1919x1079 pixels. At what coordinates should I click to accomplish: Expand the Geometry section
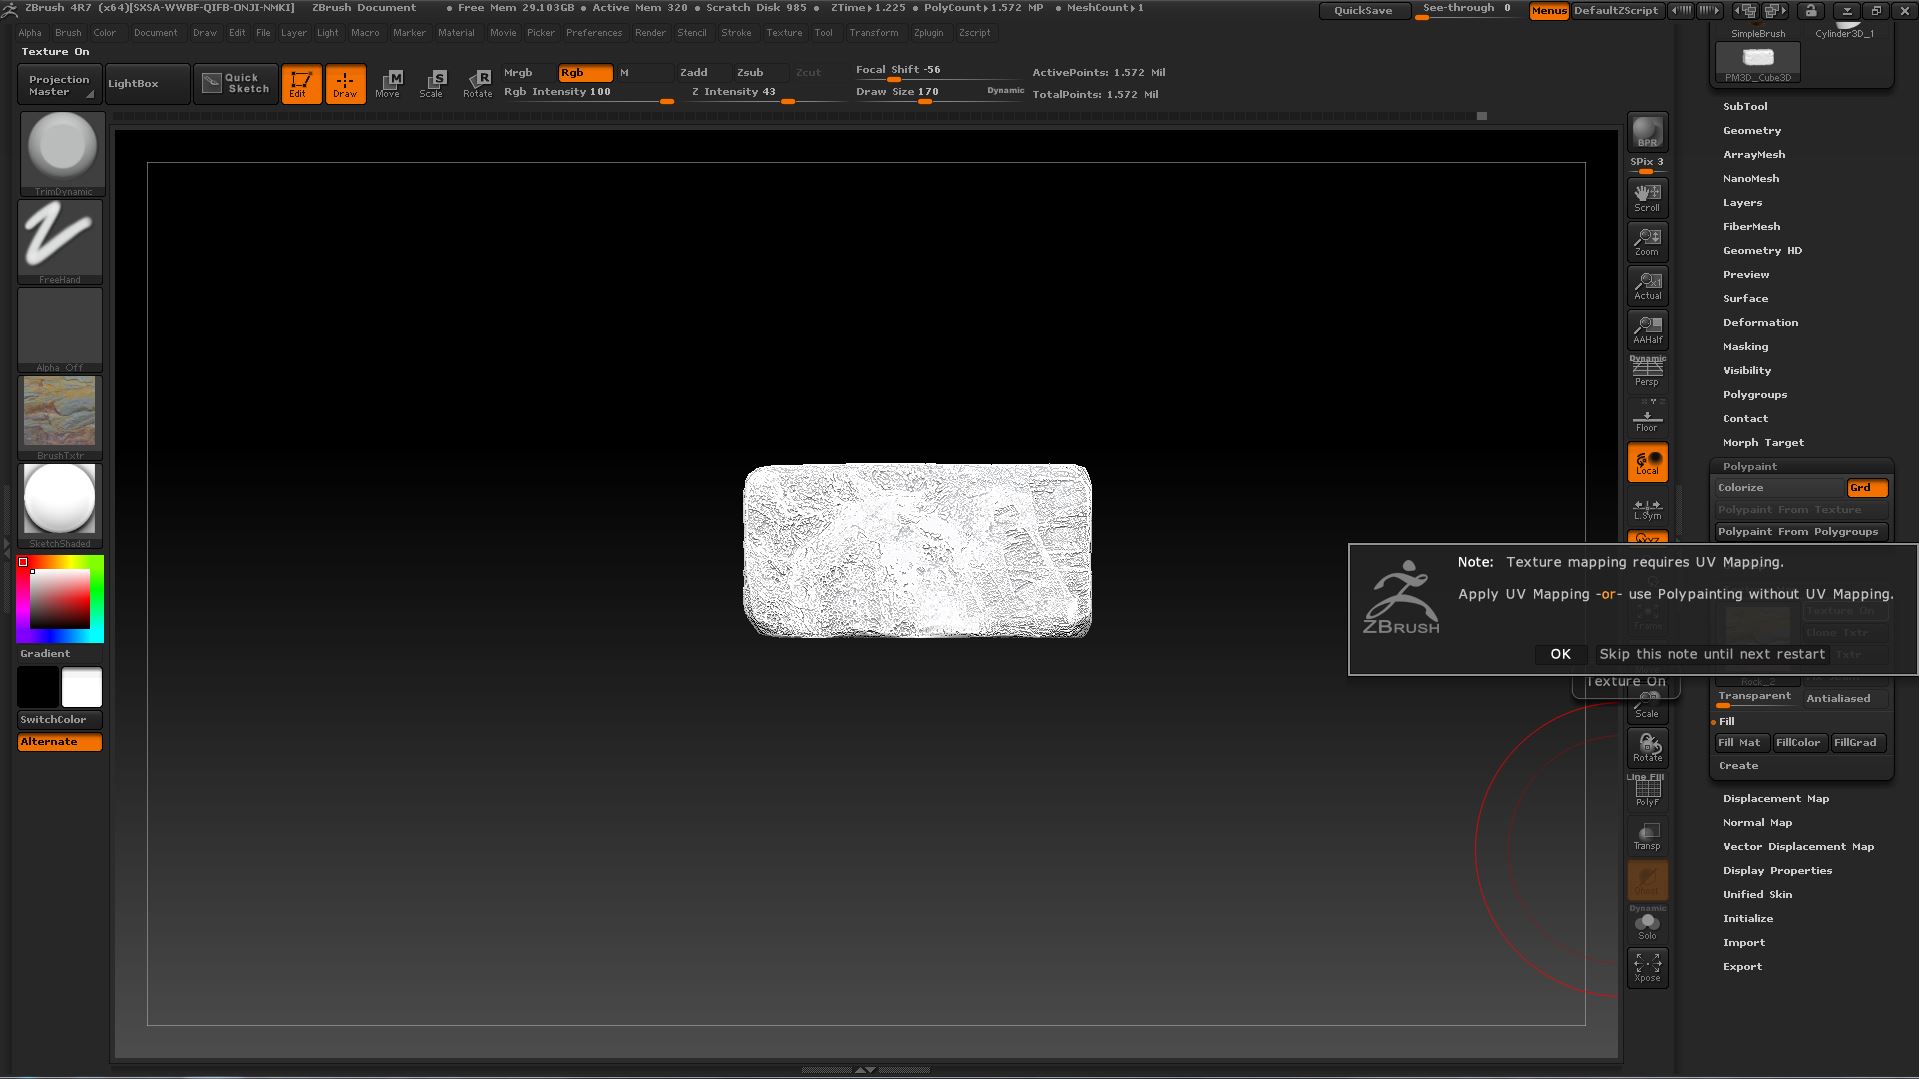click(1752, 130)
